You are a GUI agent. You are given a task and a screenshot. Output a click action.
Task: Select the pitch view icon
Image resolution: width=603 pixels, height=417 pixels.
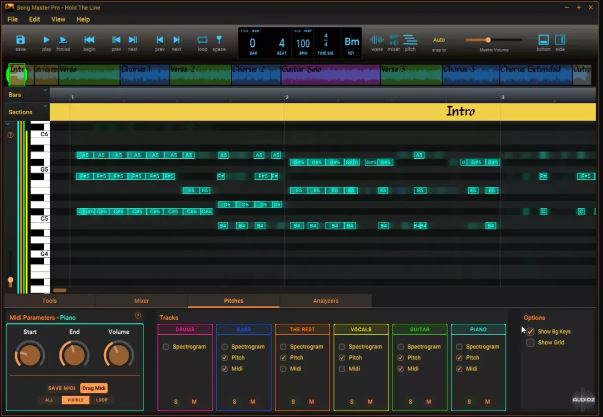point(410,40)
